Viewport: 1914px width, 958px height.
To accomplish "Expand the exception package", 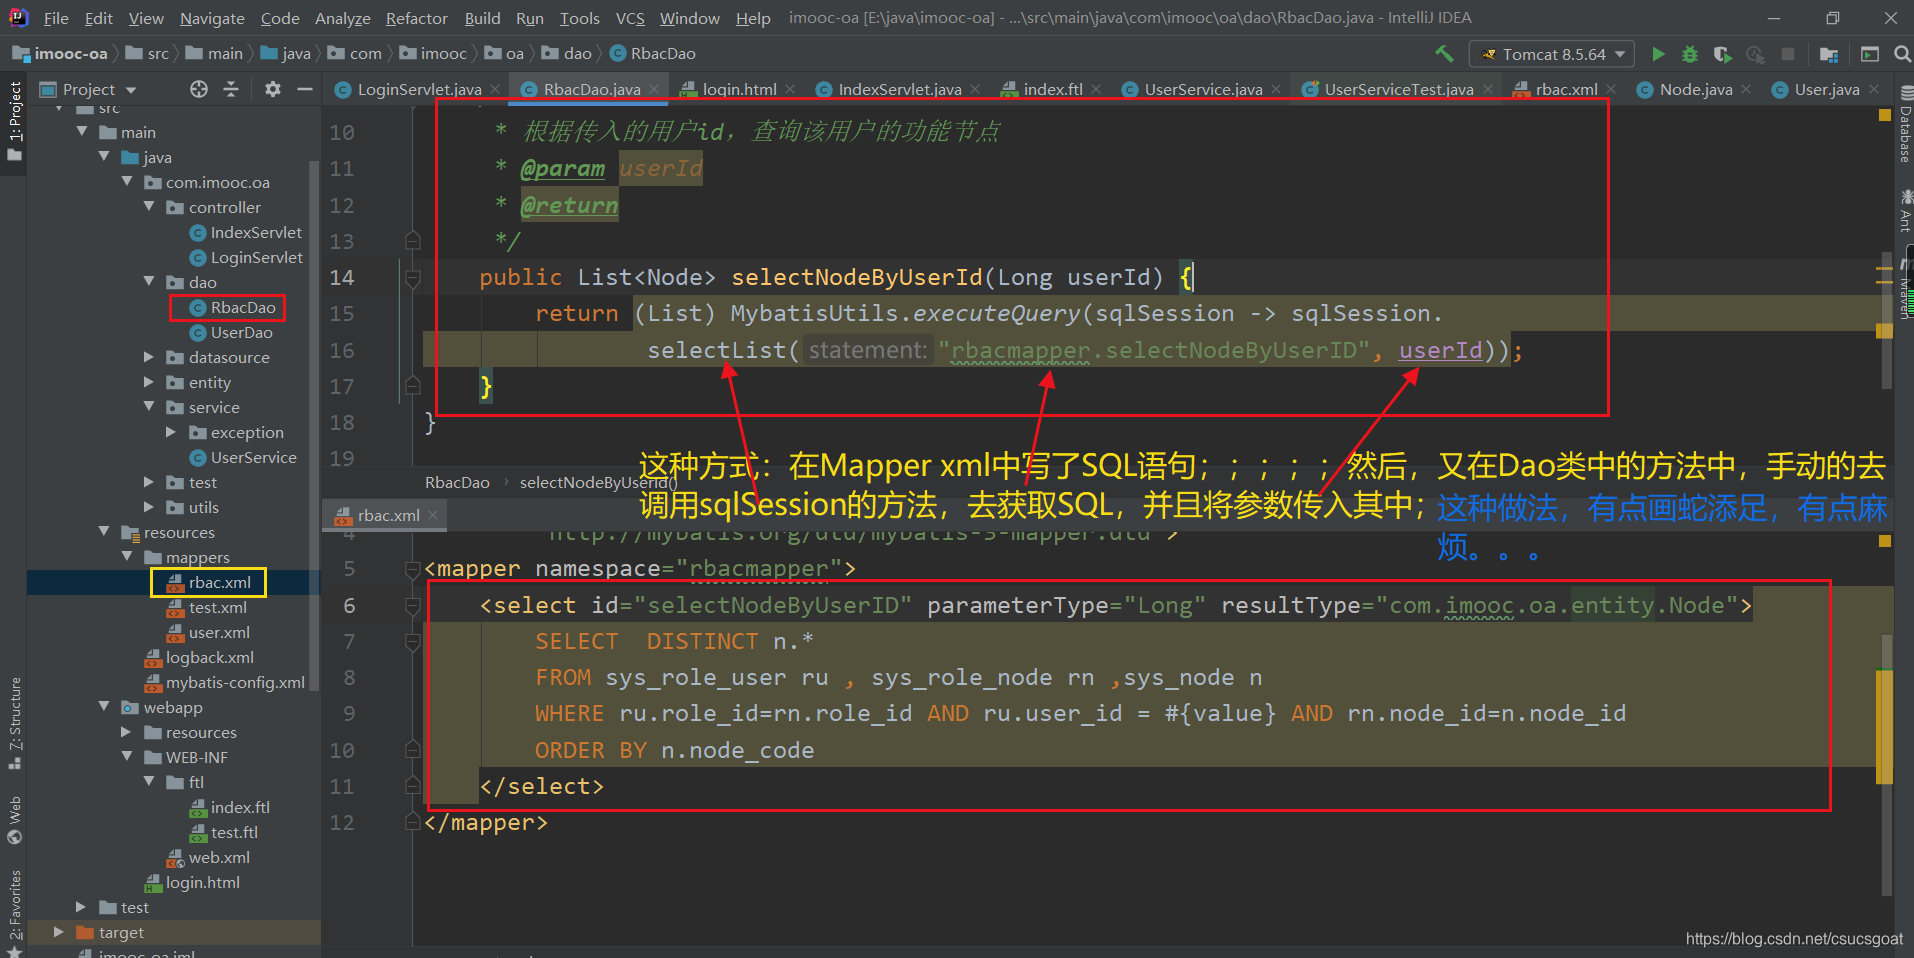I will tap(171, 432).
